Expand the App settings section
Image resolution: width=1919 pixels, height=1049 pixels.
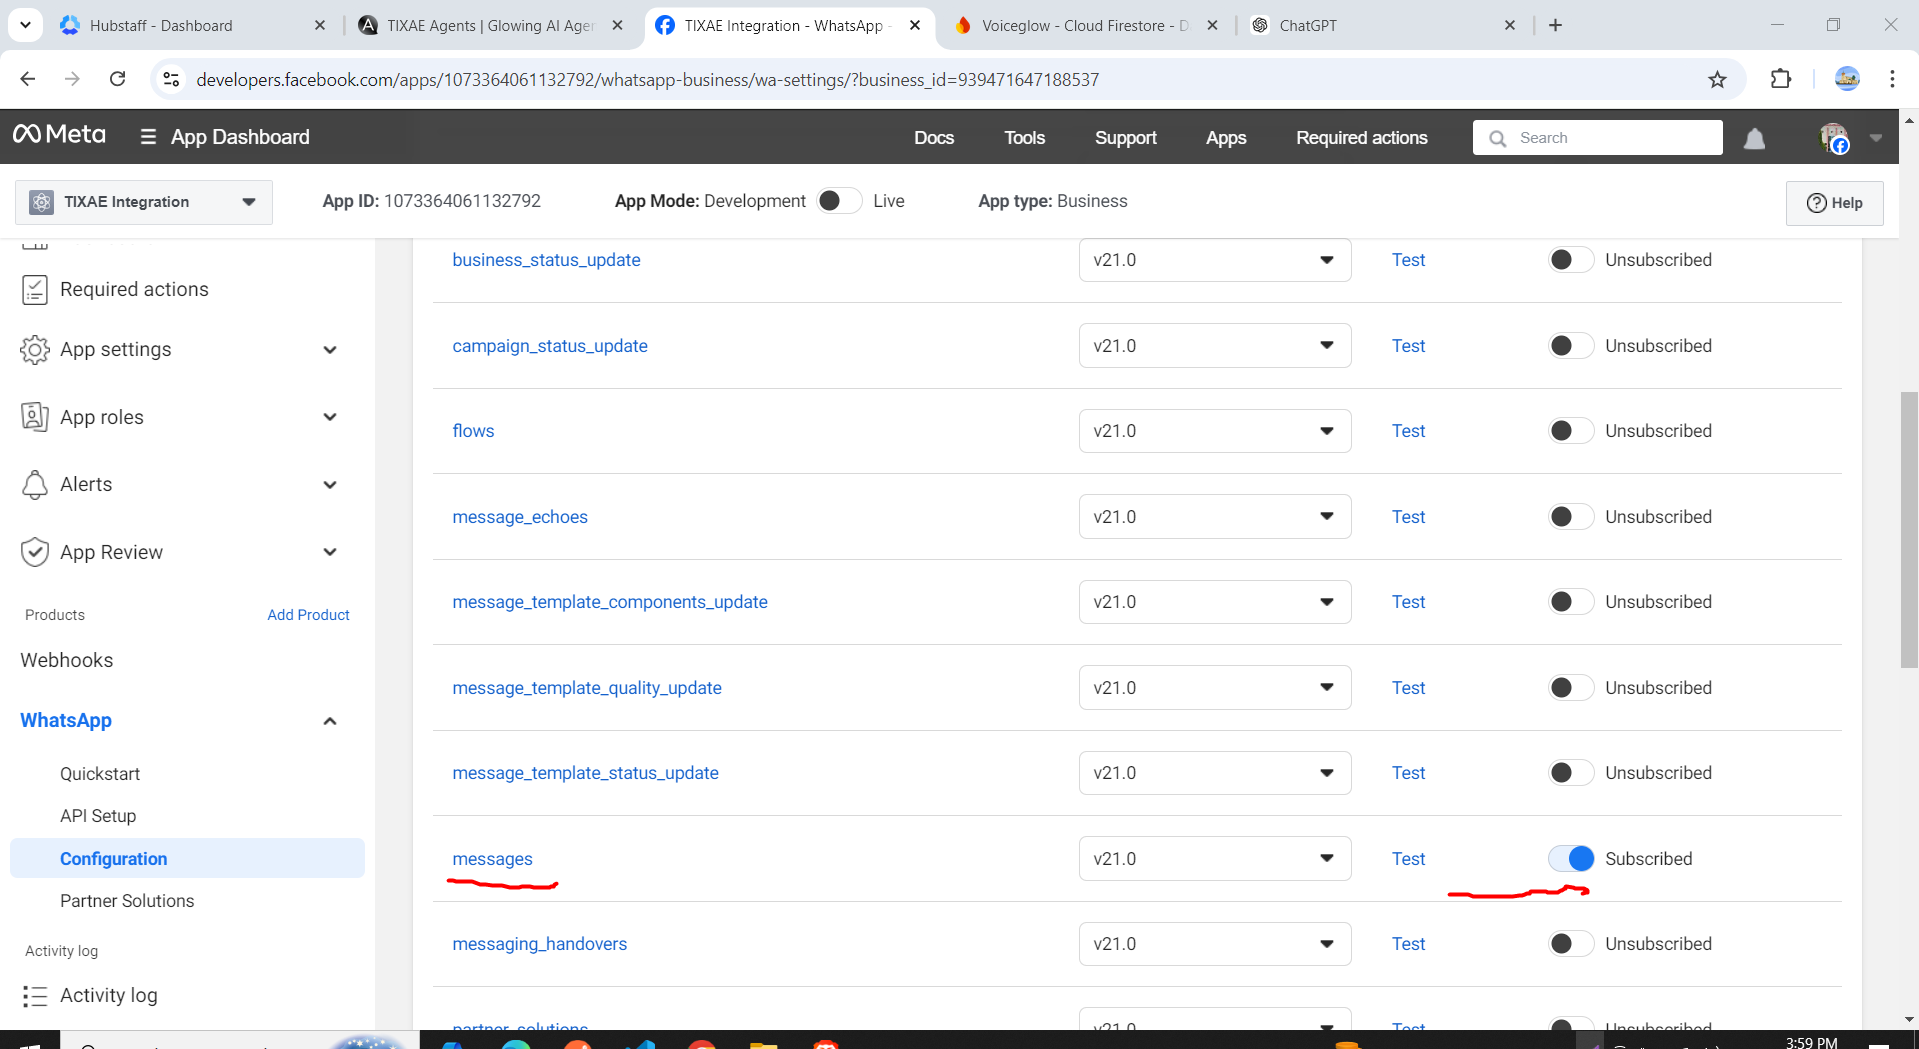pos(330,350)
